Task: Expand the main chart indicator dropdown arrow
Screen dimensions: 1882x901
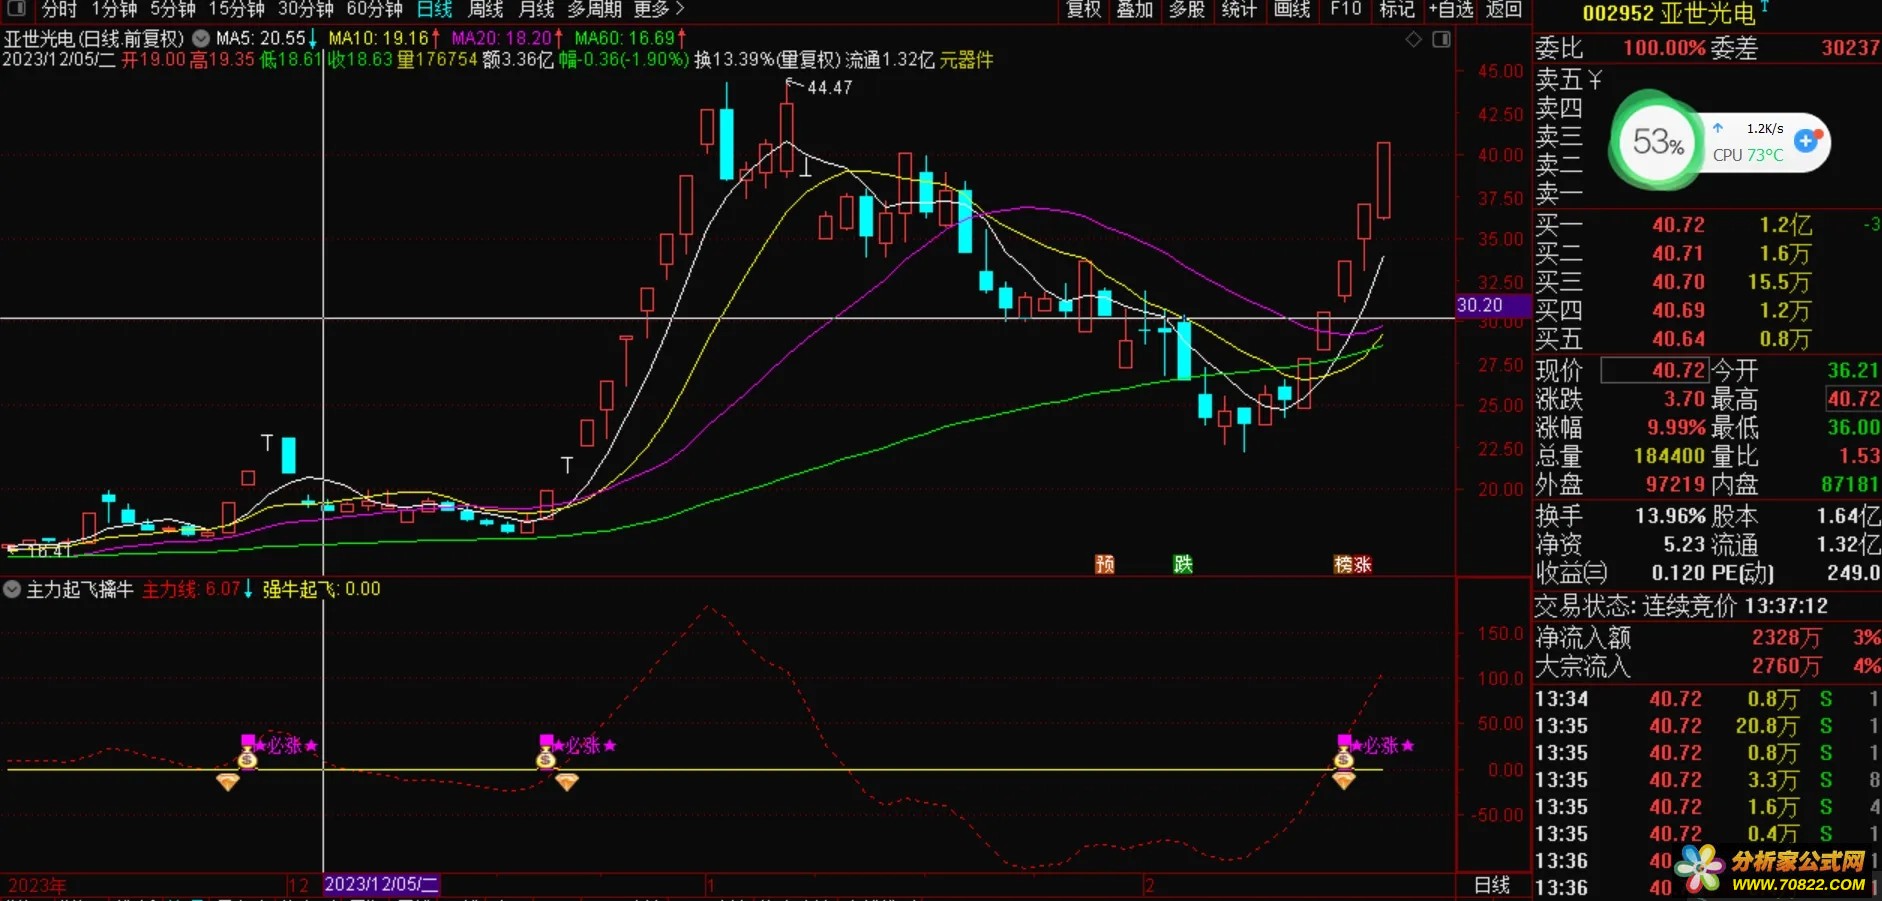Action: tap(201, 38)
